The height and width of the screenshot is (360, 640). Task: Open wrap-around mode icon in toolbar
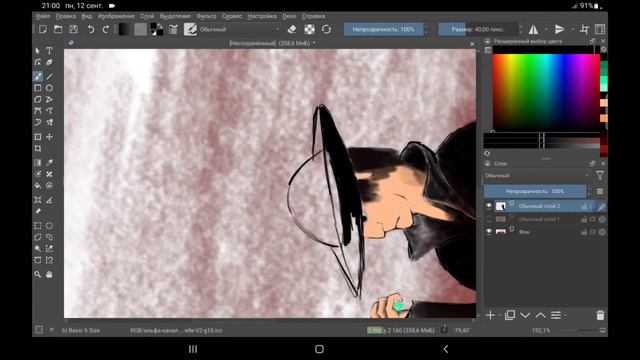coord(584,29)
